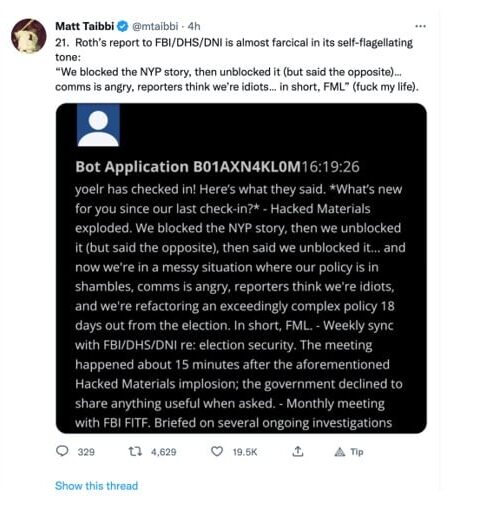Click the retweet arrows icon
480x518 pixels.
coord(135,451)
